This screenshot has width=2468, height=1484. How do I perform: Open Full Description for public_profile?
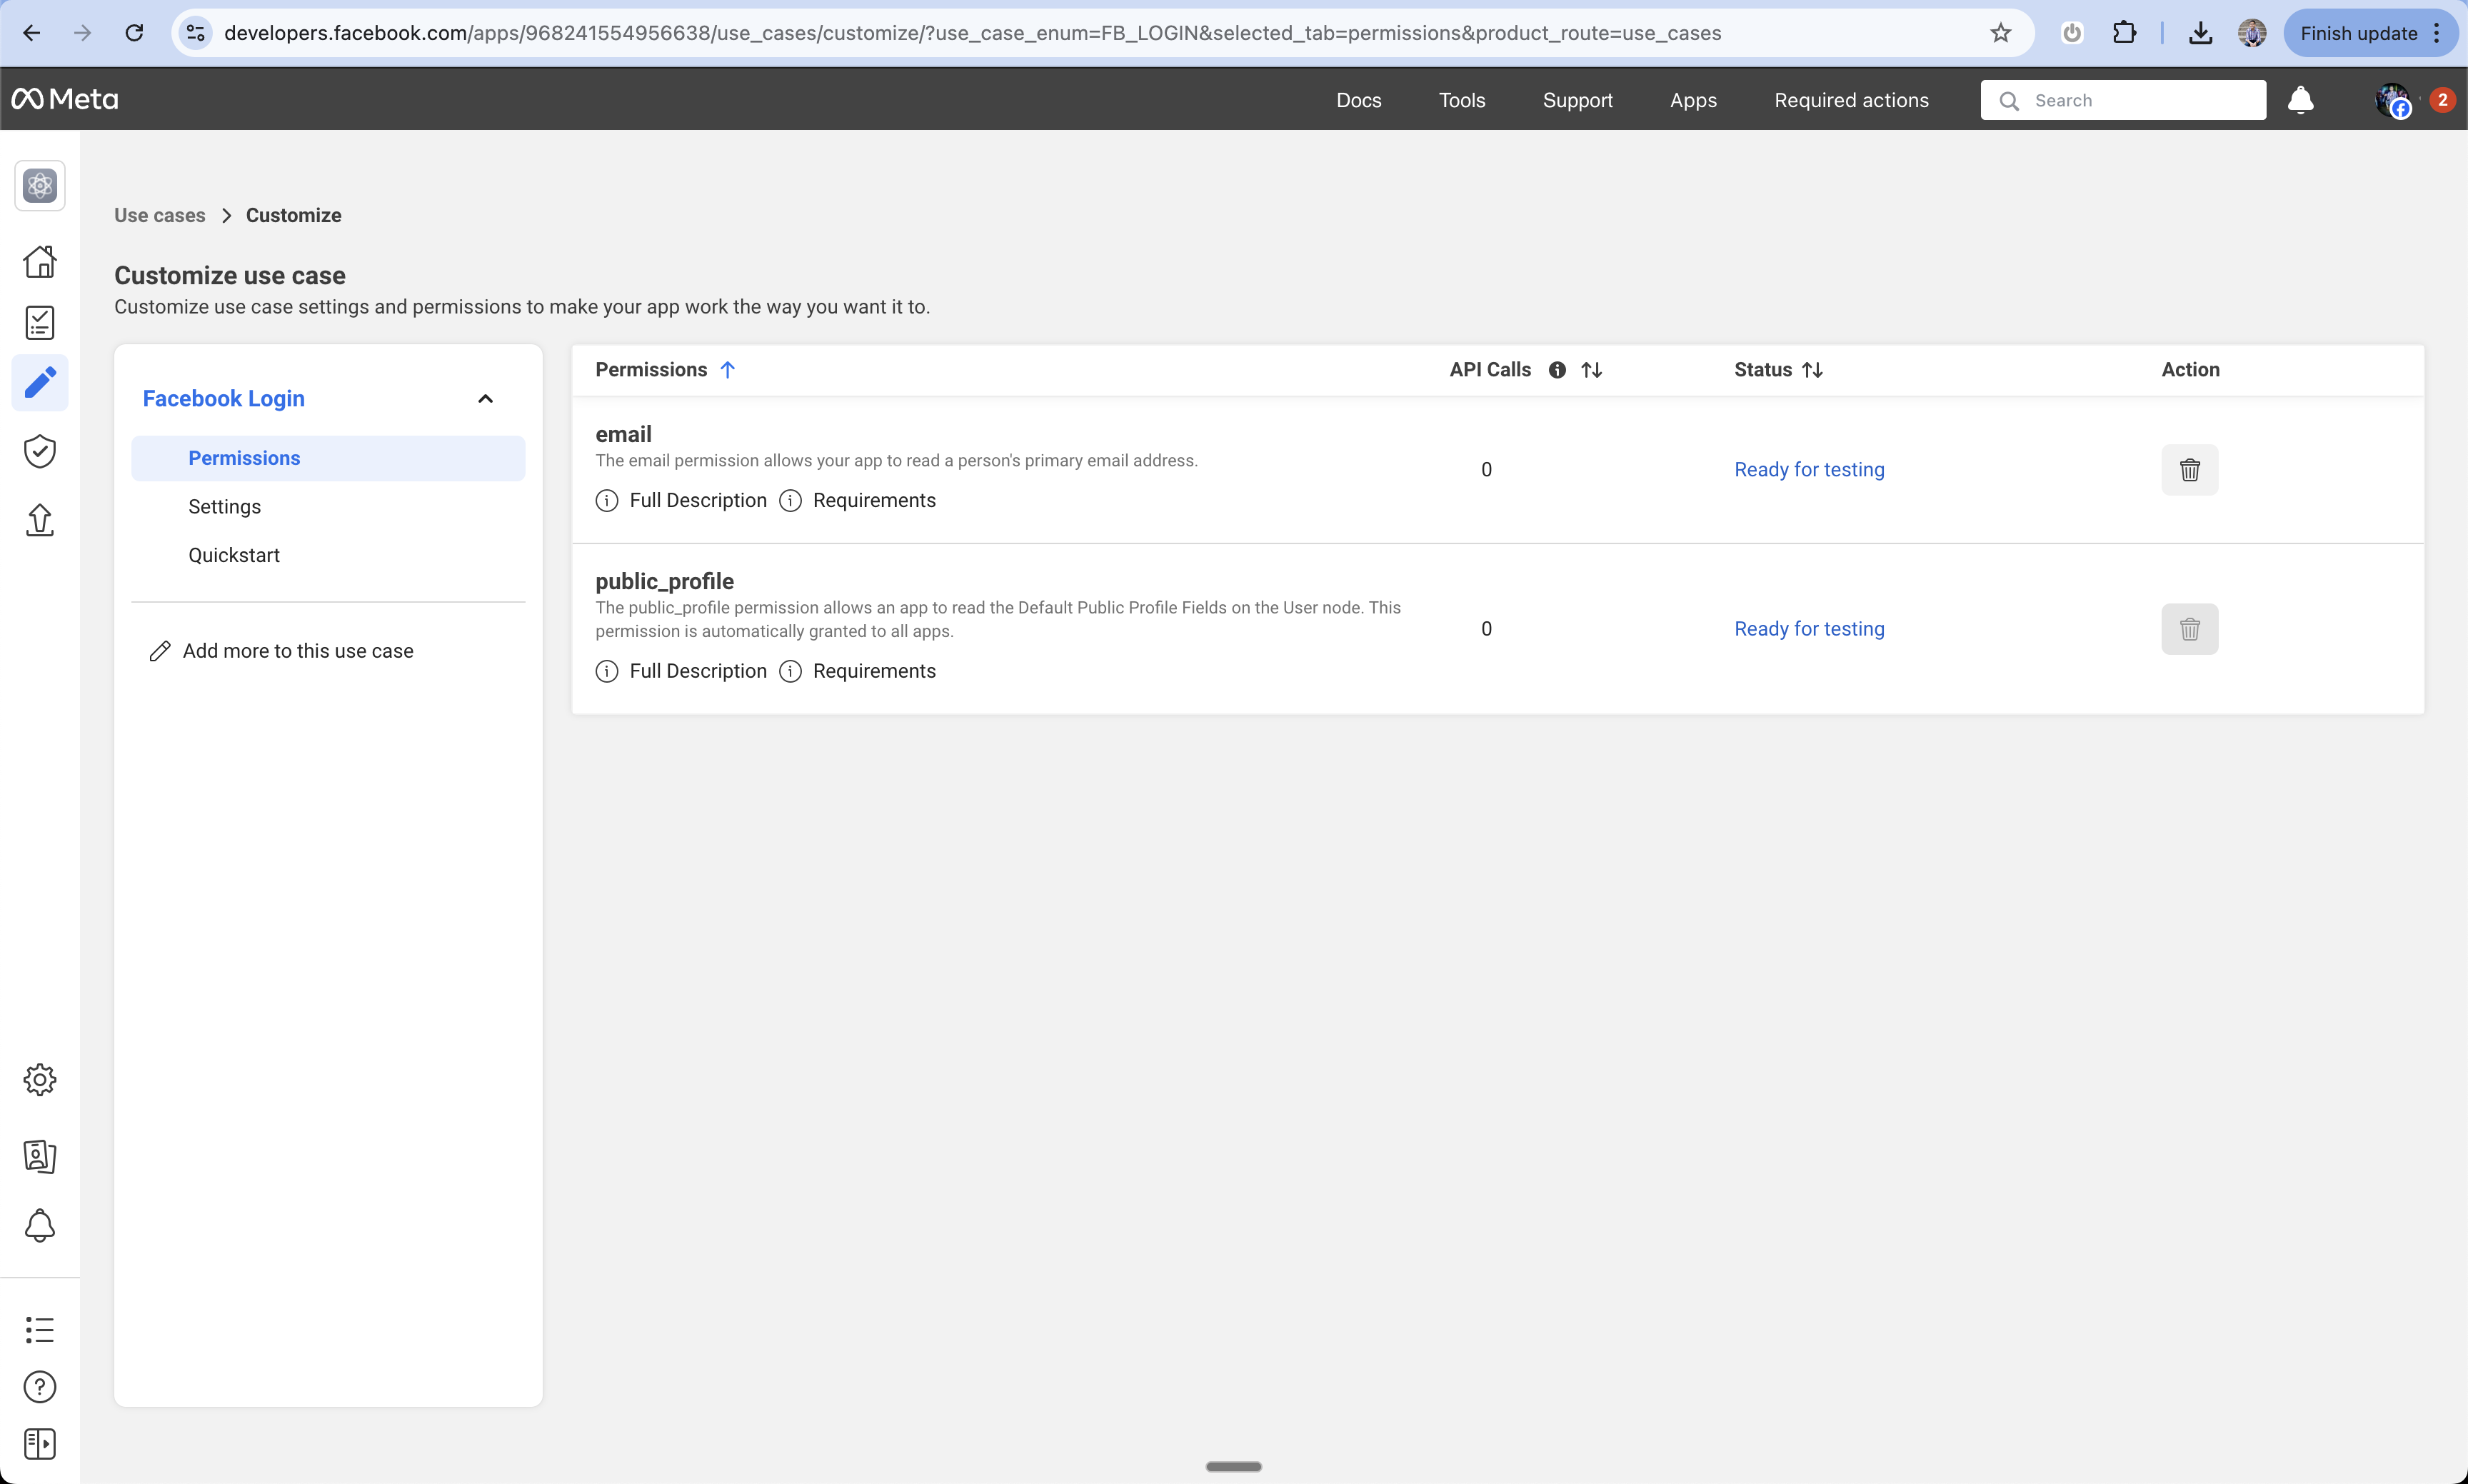click(x=681, y=671)
